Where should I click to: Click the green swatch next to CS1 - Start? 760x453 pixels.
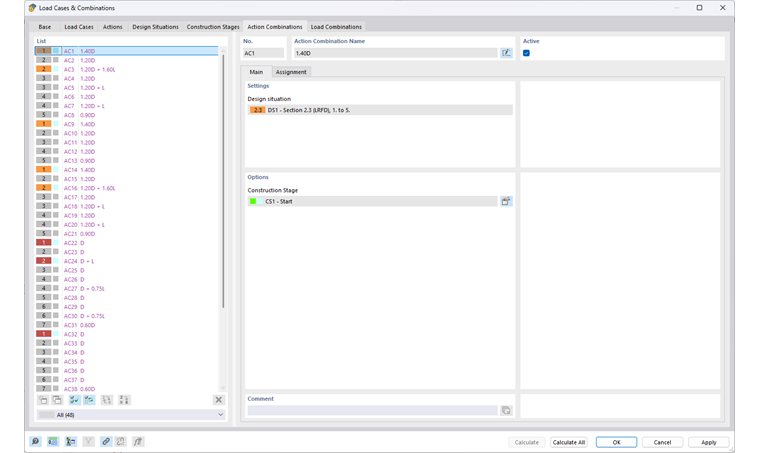253,201
